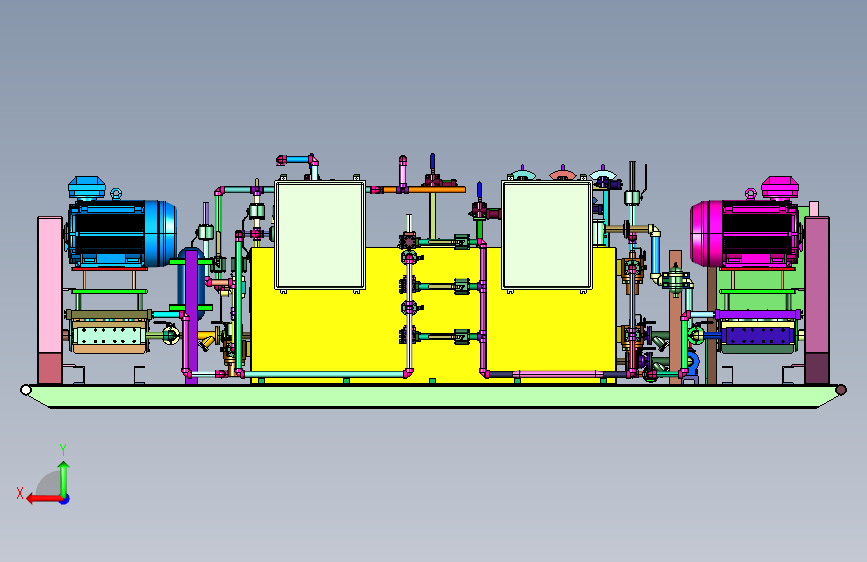This screenshot has height=562, width=867.
Task: Pick the dark blue pump under magenta motor
Action: pyautogui.click(x=758, y=335)
